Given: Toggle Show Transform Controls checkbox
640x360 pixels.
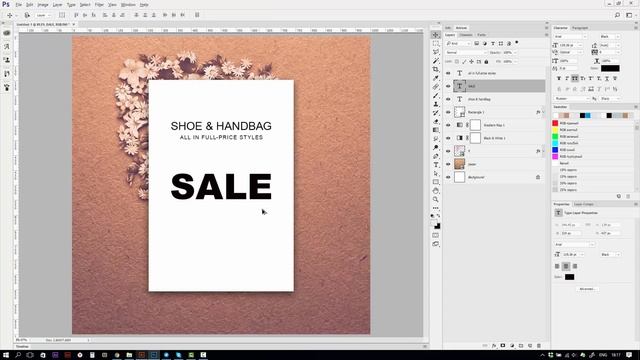Looking at the screenshot, I should coord(62,15).
